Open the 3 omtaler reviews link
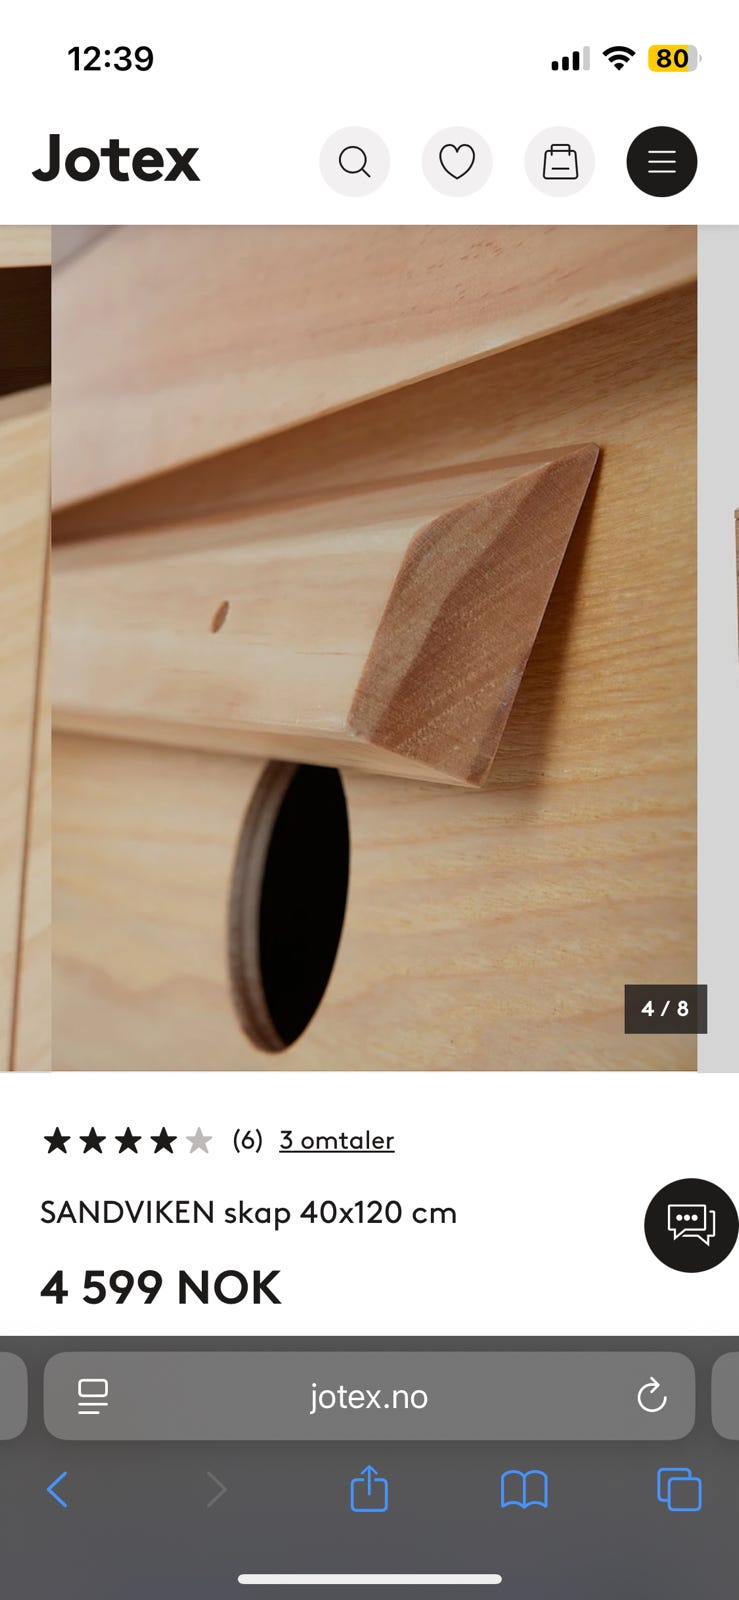The width and height of the screenshot is (739, 1600). tap(337, 1140)
